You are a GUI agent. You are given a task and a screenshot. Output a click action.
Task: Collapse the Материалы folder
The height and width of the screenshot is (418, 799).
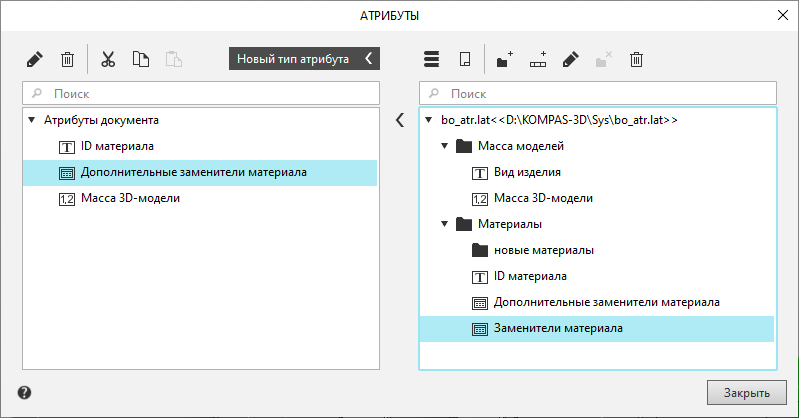click(444, 224)
